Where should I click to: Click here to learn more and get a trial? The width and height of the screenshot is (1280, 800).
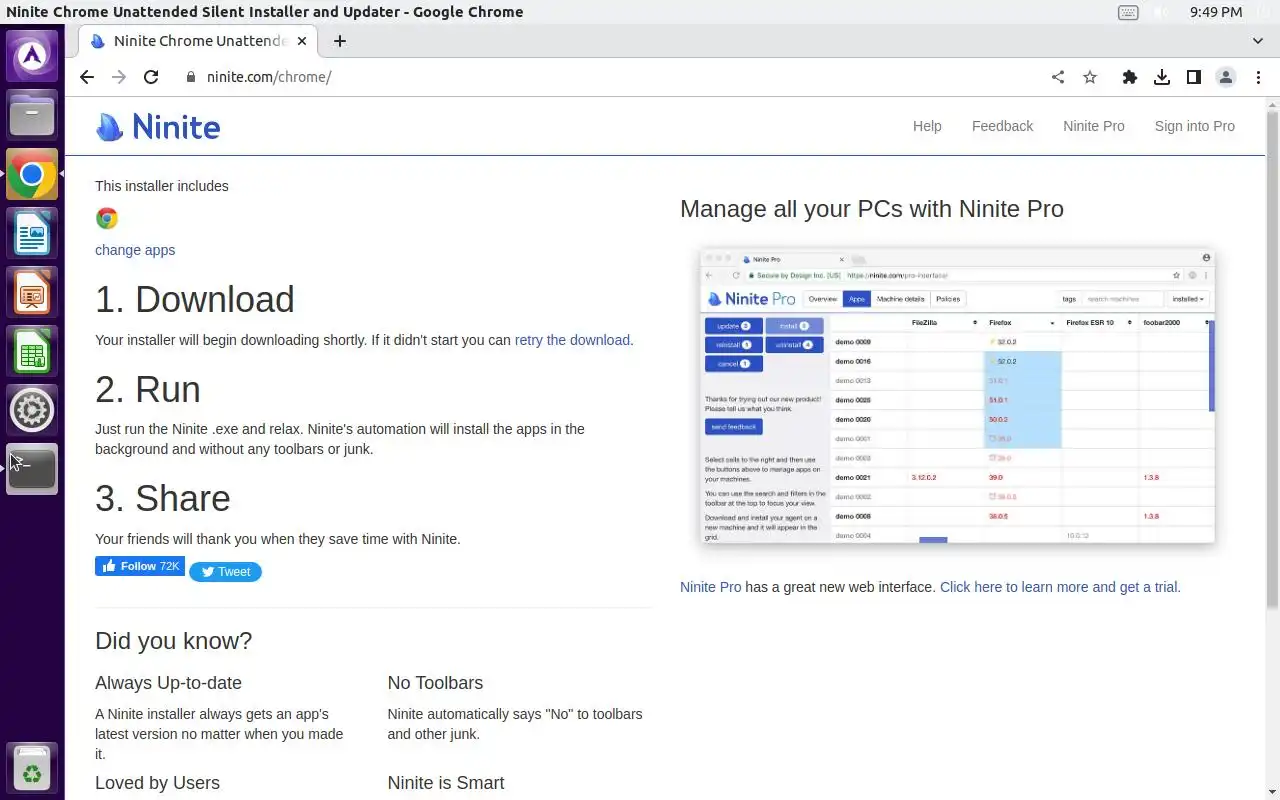(1060, 587)
